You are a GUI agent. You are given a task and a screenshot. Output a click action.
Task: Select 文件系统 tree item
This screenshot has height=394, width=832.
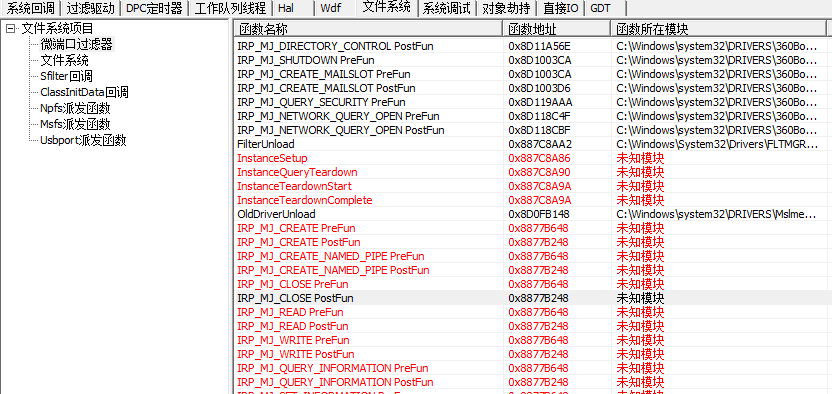click(65, 60)
